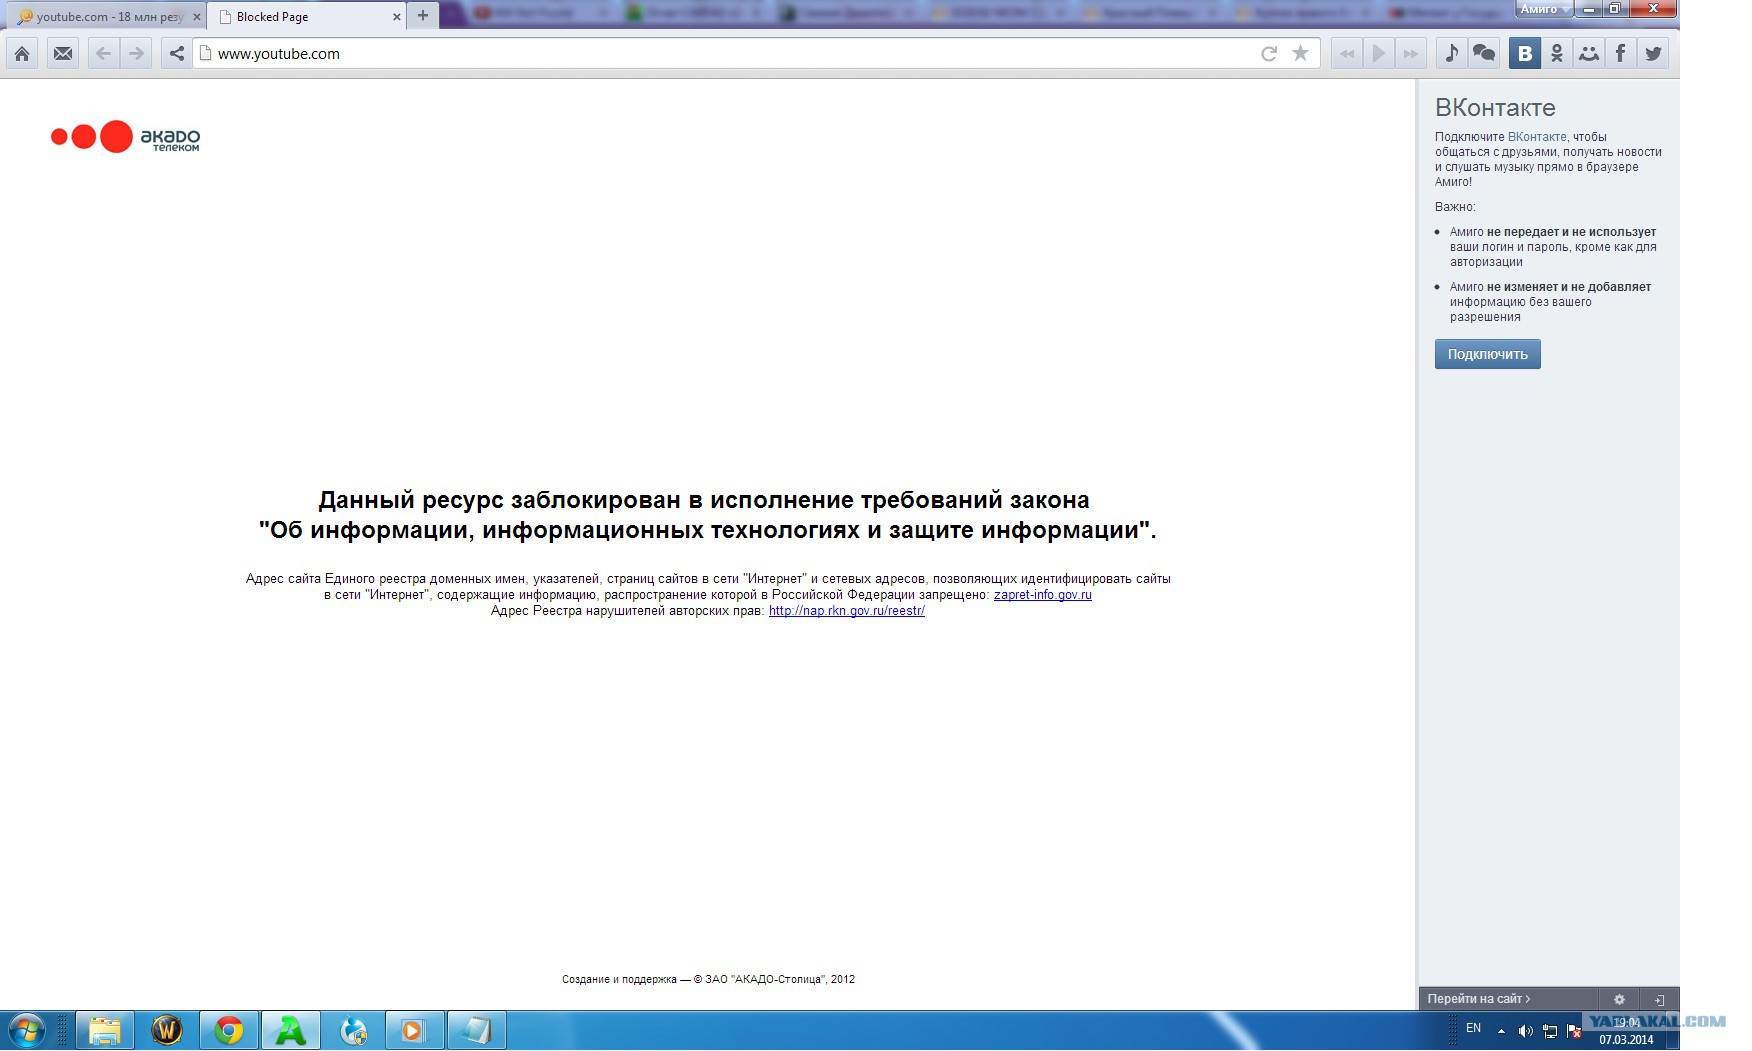Open the Moi Mir social icon

pos(1589,54)
